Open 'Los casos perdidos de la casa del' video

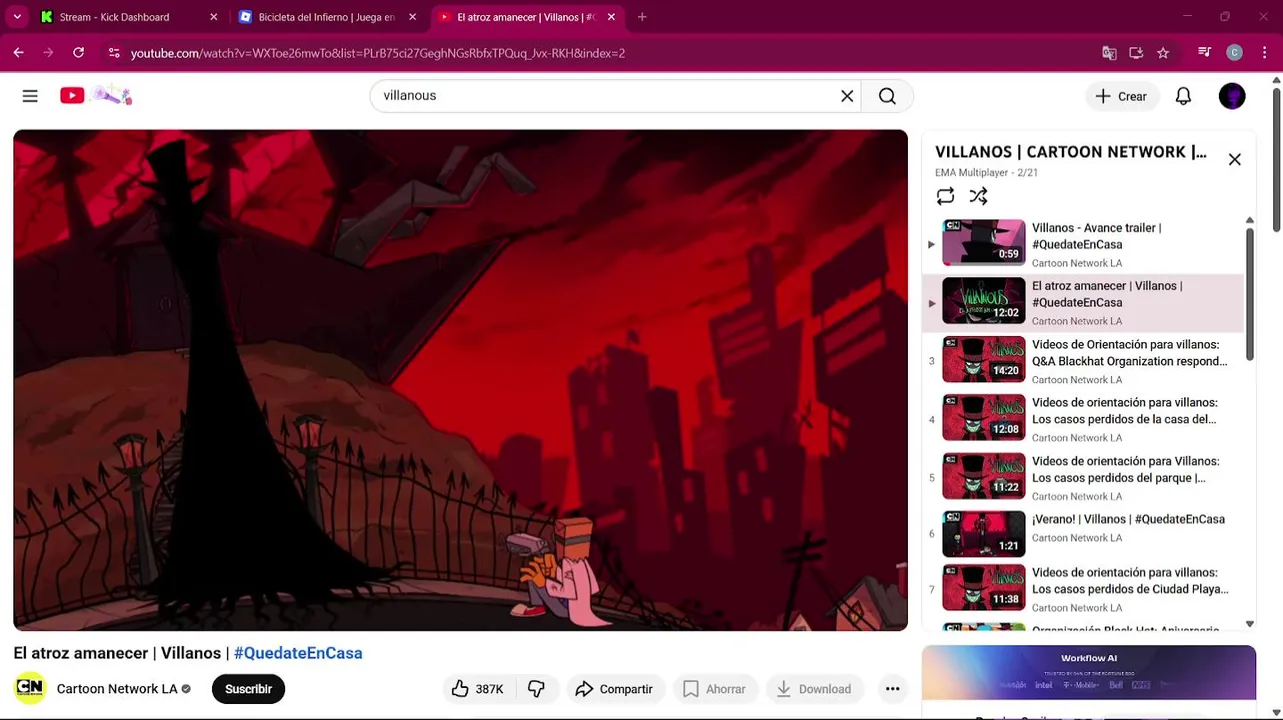coord(1124,411)
